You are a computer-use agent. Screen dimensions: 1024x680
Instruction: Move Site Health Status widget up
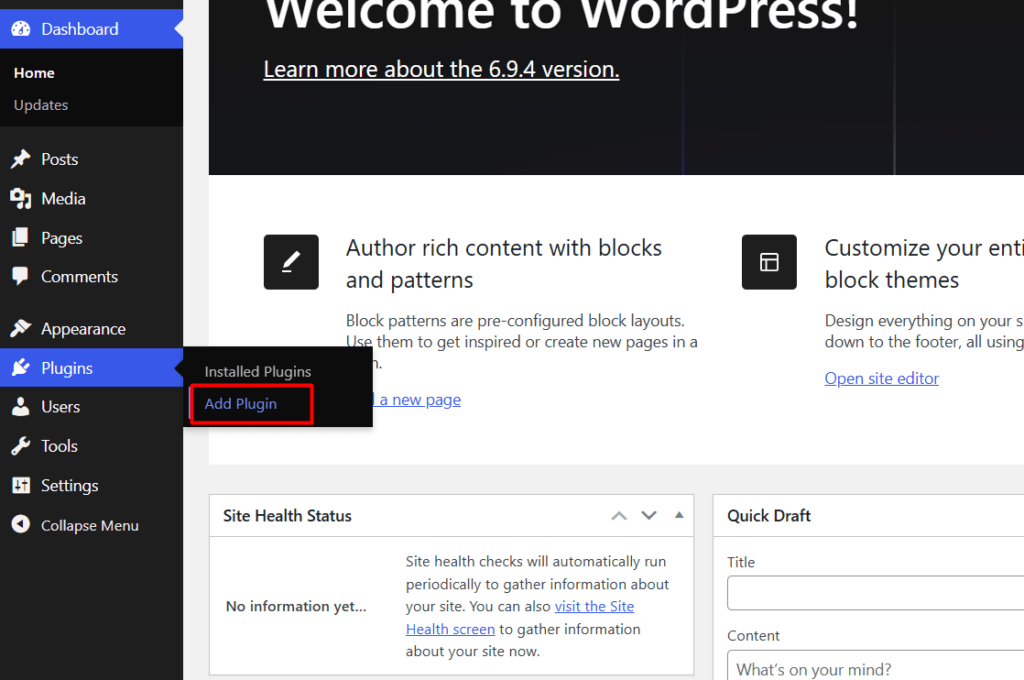(619, 515)
